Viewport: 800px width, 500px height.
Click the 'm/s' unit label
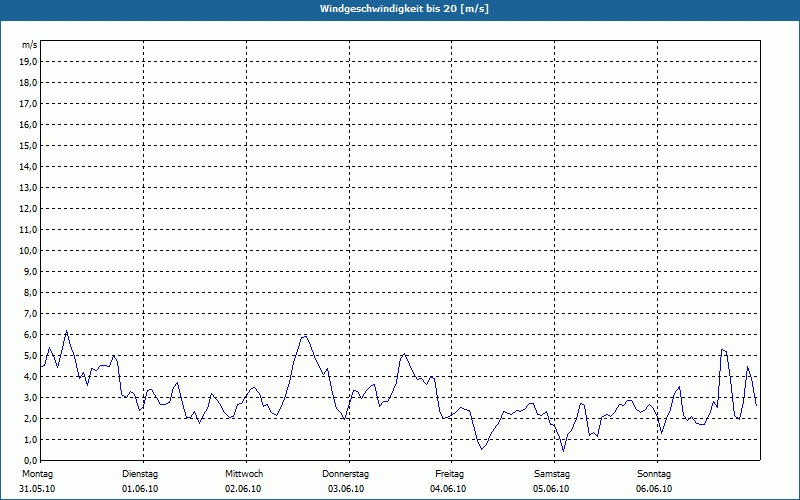30,45
